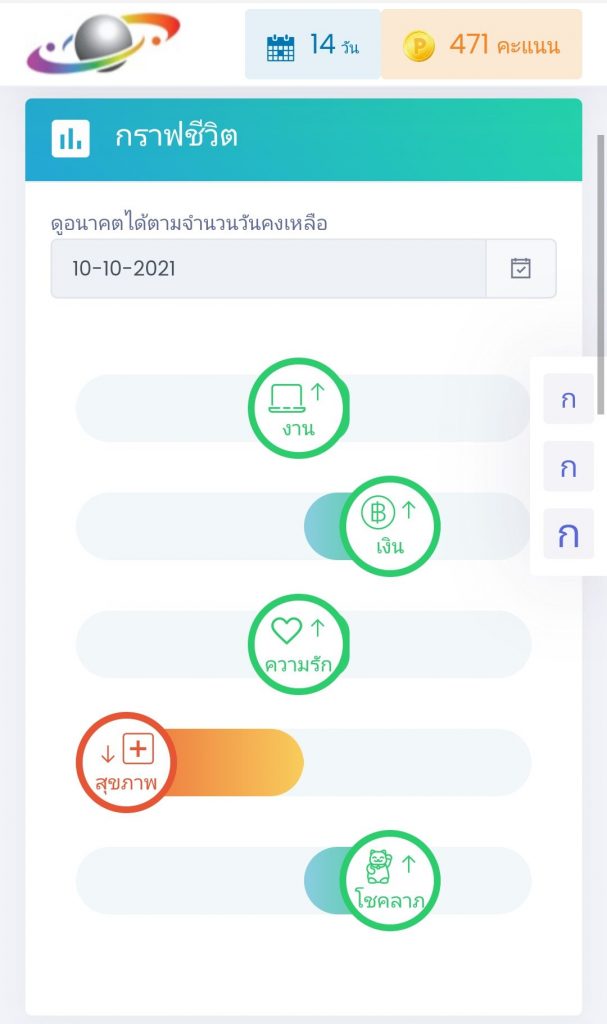The height and width of the screenshot is (1024, 607).
Task: Select the largest ก font size
Action: coord(568,534)
